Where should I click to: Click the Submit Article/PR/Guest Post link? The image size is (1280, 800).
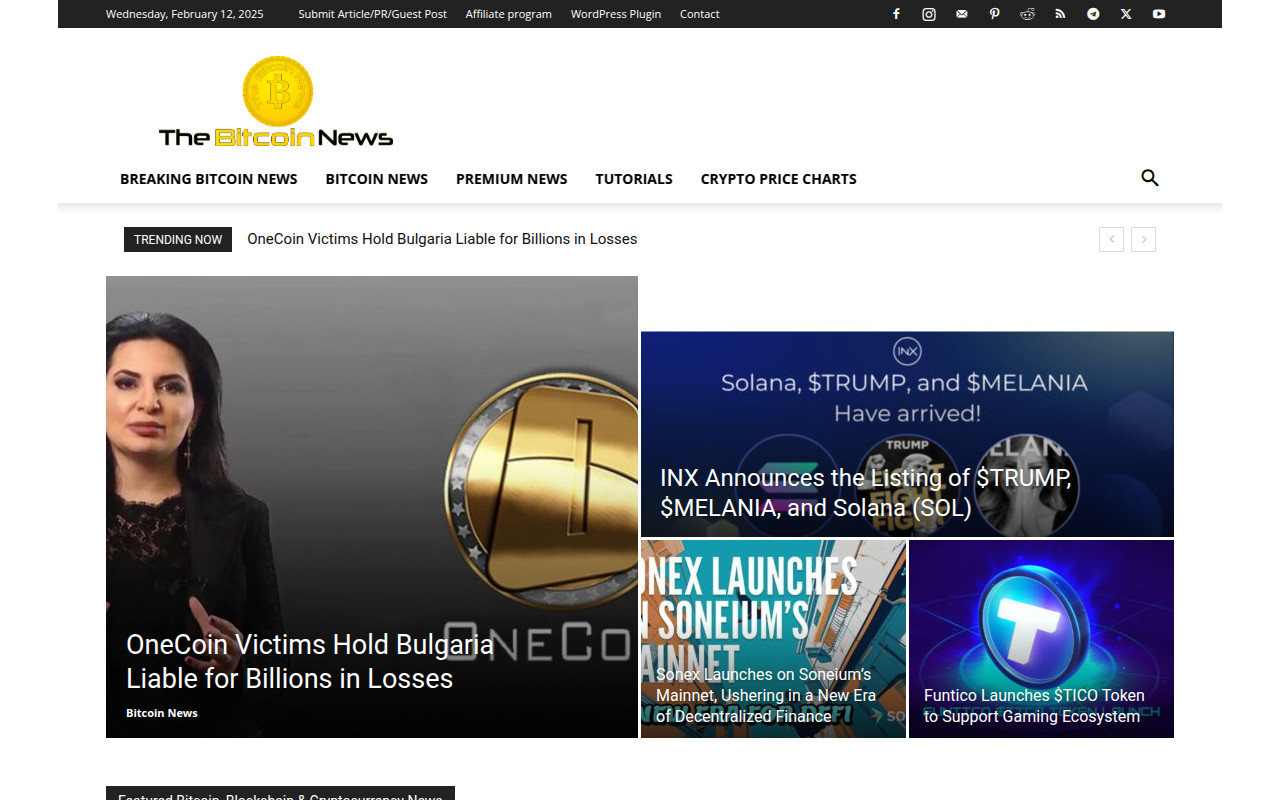[x=372, y=14]
